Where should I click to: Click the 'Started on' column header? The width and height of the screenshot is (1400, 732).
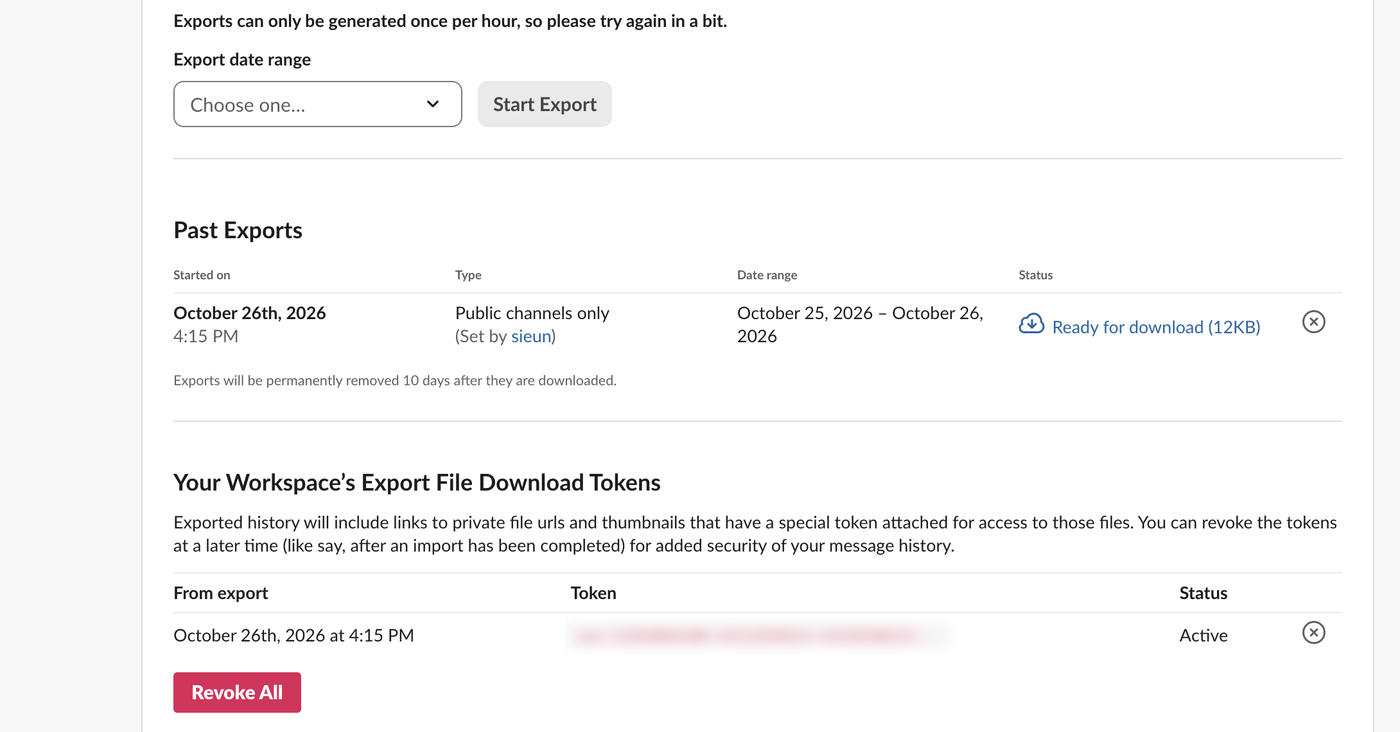[x=202, y=275]
